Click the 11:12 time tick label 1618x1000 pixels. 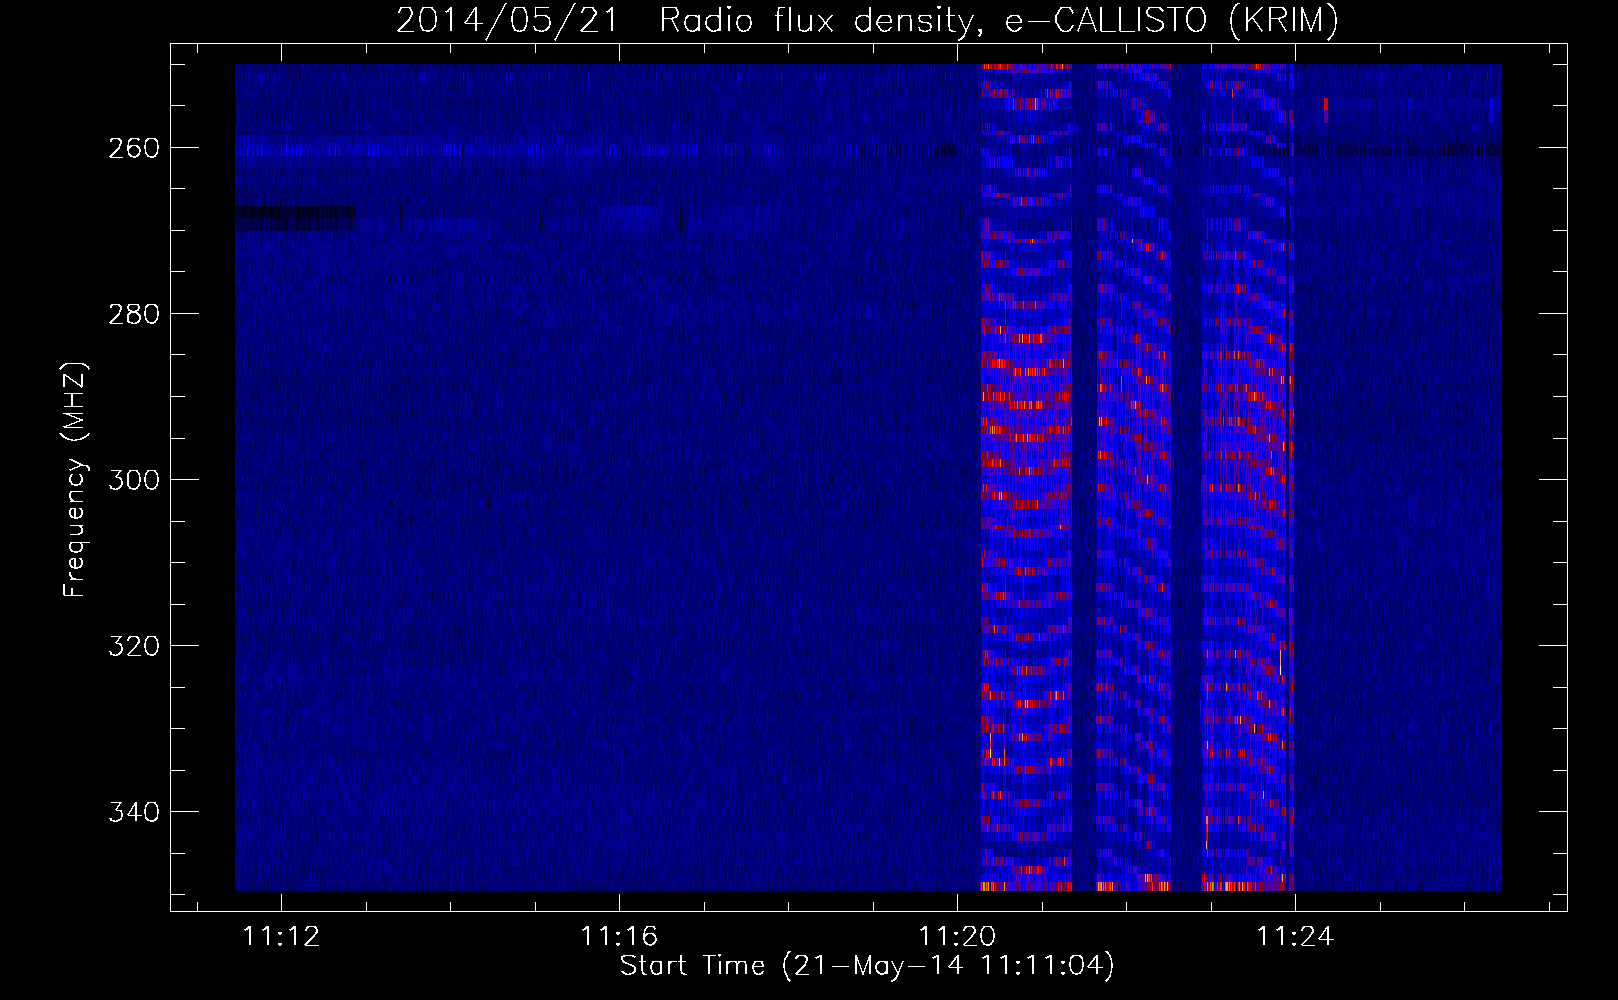(282, 937)
